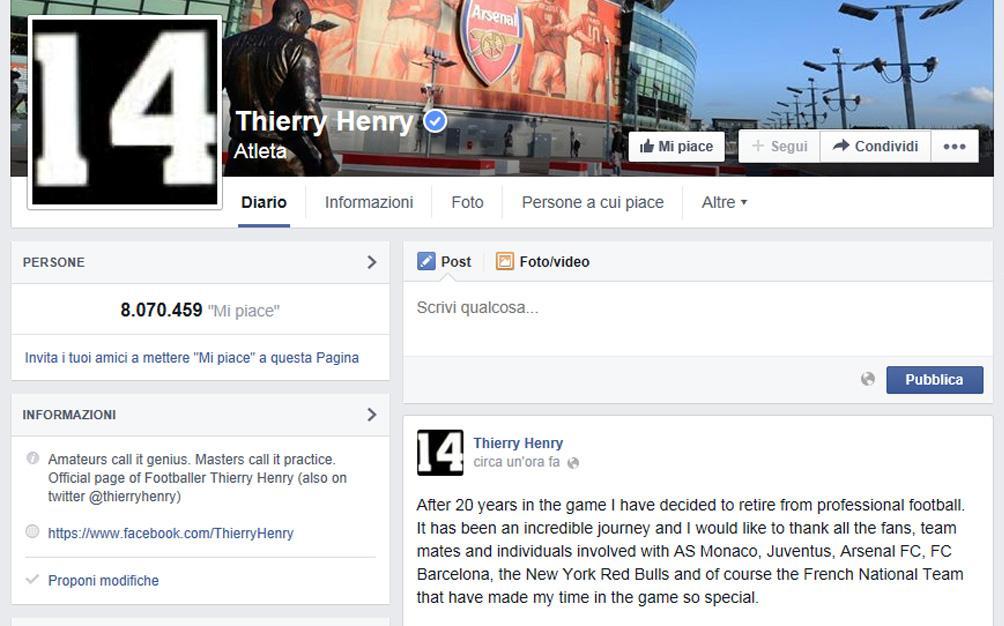The height and width of the screenshot is (626, 1004).
Task: Select the Foto/video picture icon
Action: pyautogui.click(x=505, y=261)
